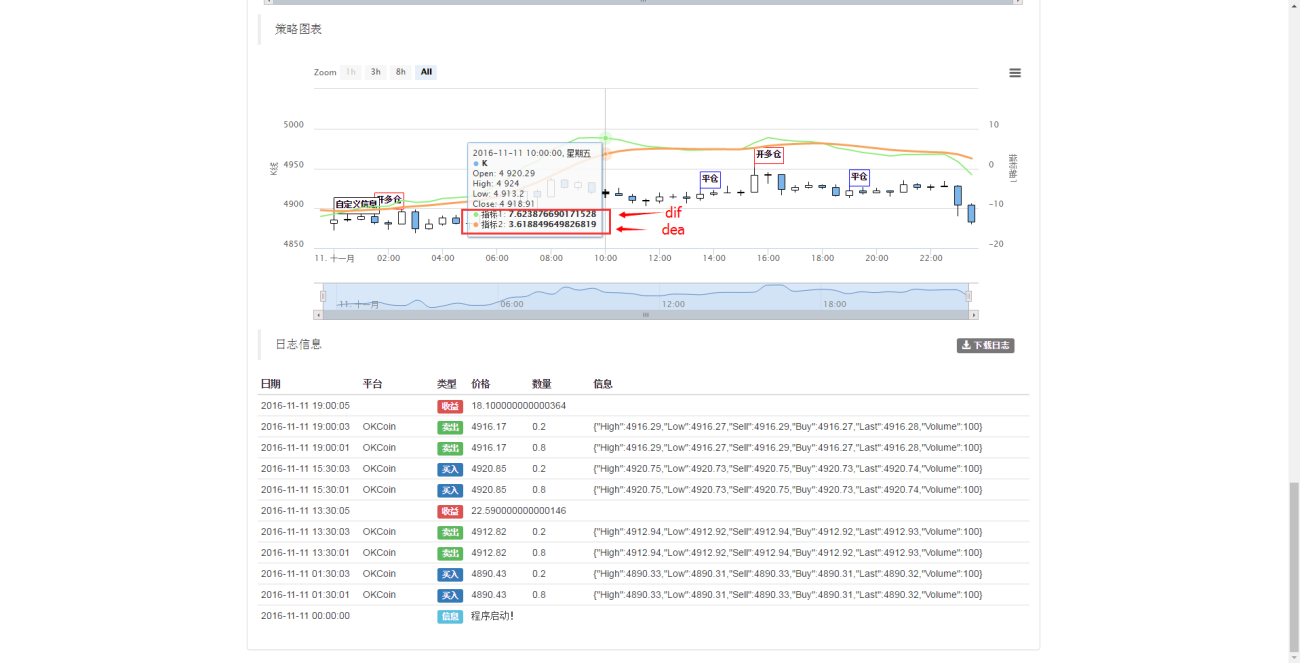Click the date 2016-11-11 00:00:00
1300x663 pixels.
click(x=305, y=616)
